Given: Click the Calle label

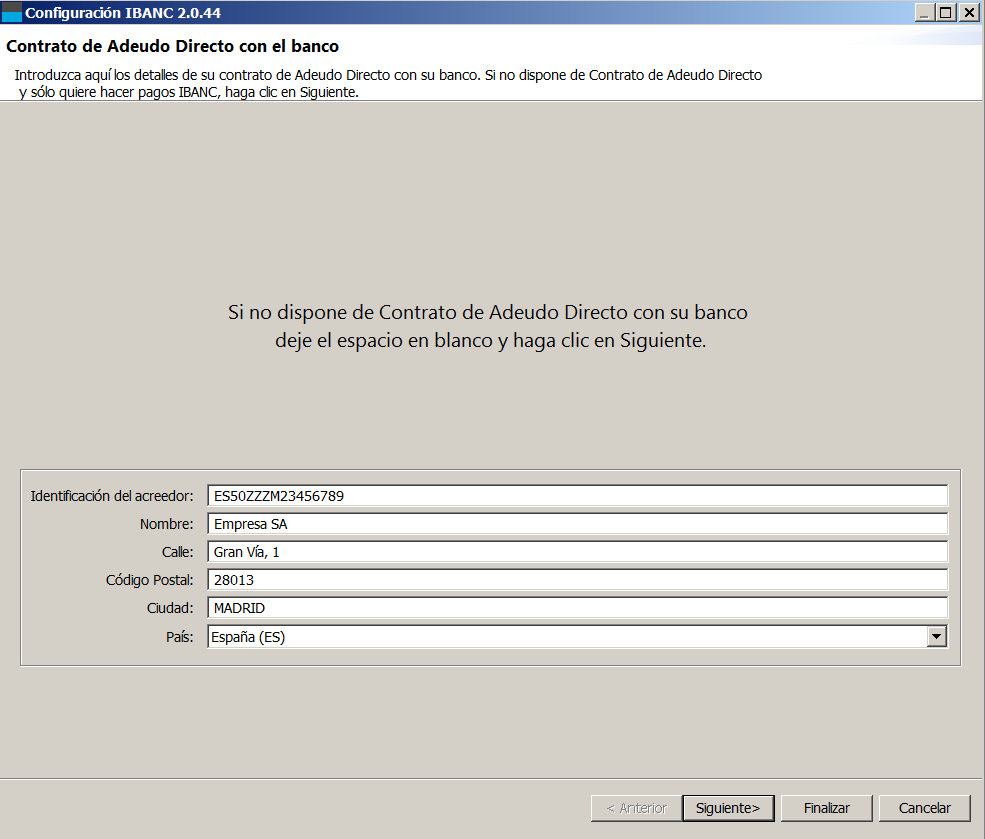Looking at the screenshot, I should click(177, 552).
